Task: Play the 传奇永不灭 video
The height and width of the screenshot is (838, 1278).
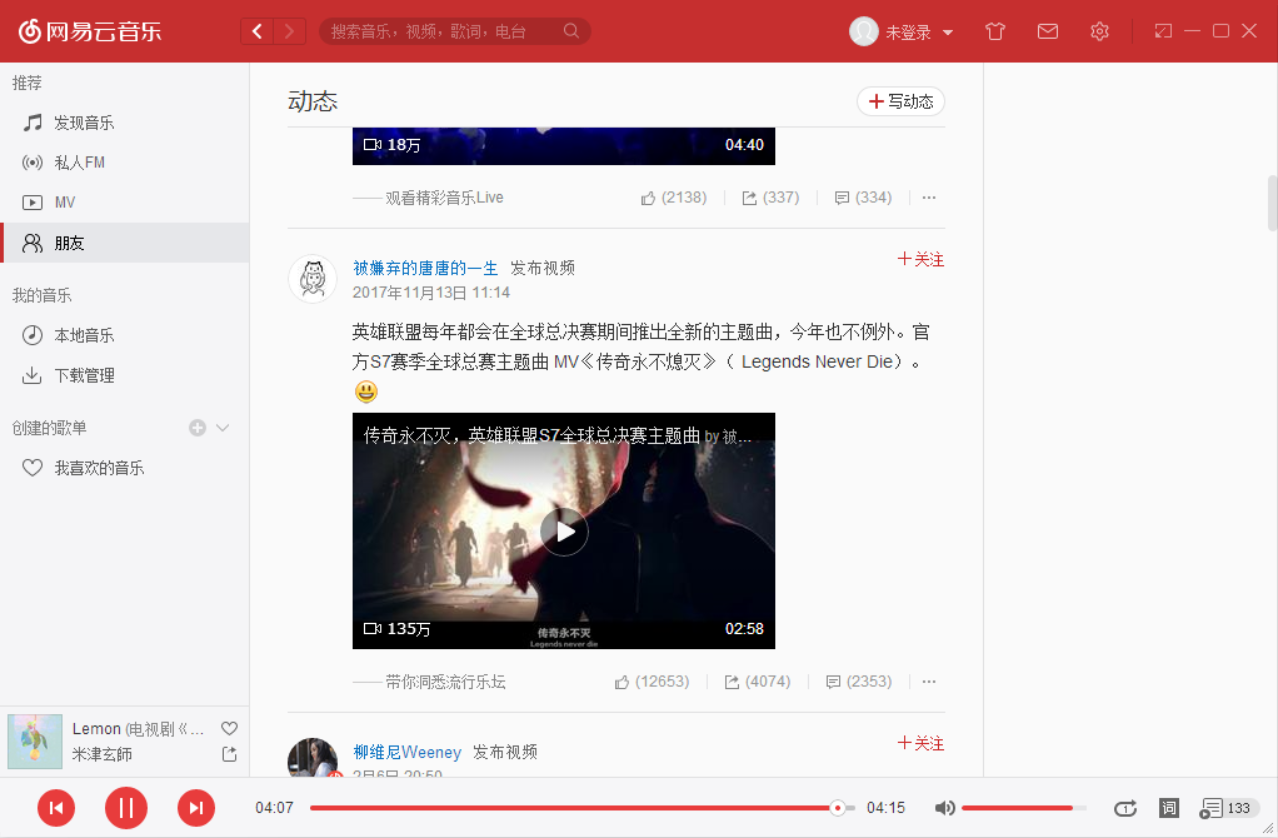Action: (564, 531)
